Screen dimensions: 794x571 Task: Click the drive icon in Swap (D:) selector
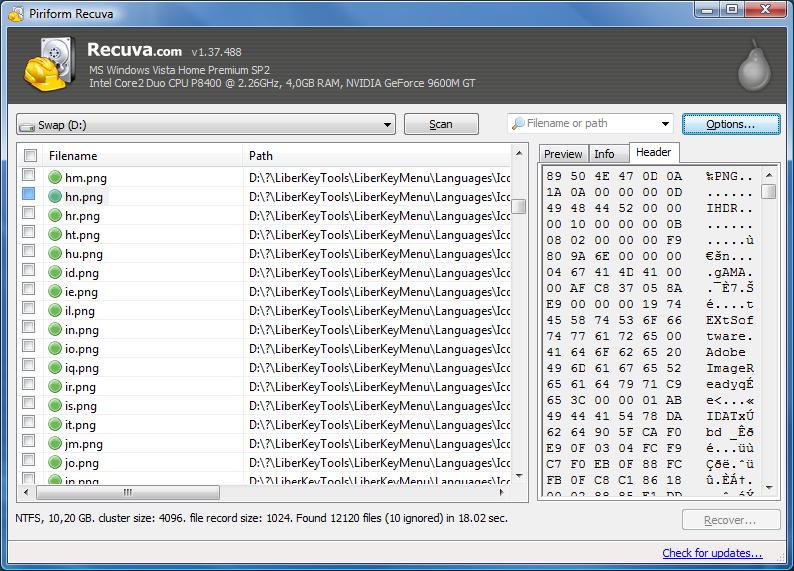[27, 126]
